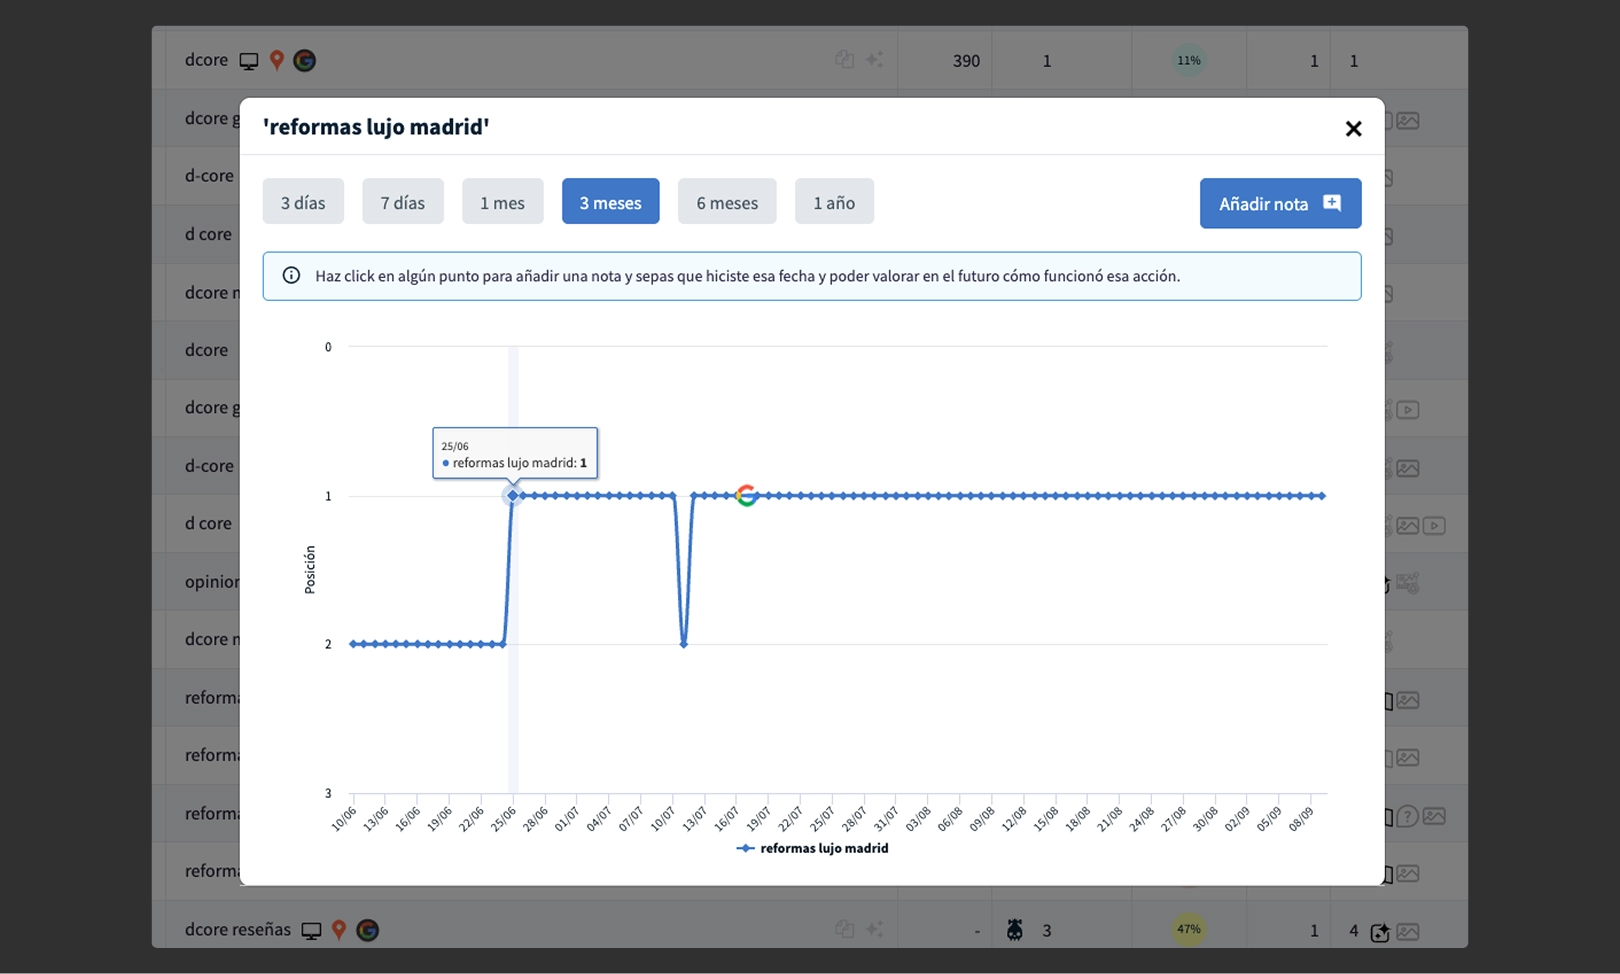Click the Google logo marker on chart
The height and width of the screenshot is (974, 1620).
747,495
